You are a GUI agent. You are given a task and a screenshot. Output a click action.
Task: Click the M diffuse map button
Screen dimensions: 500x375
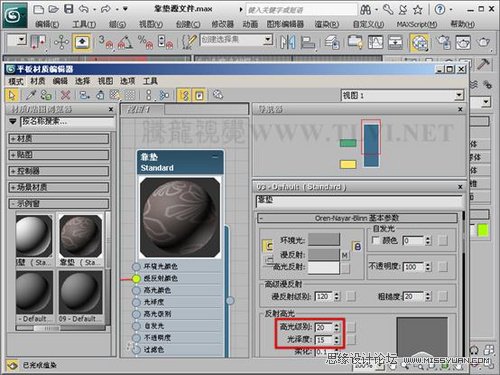345,255
